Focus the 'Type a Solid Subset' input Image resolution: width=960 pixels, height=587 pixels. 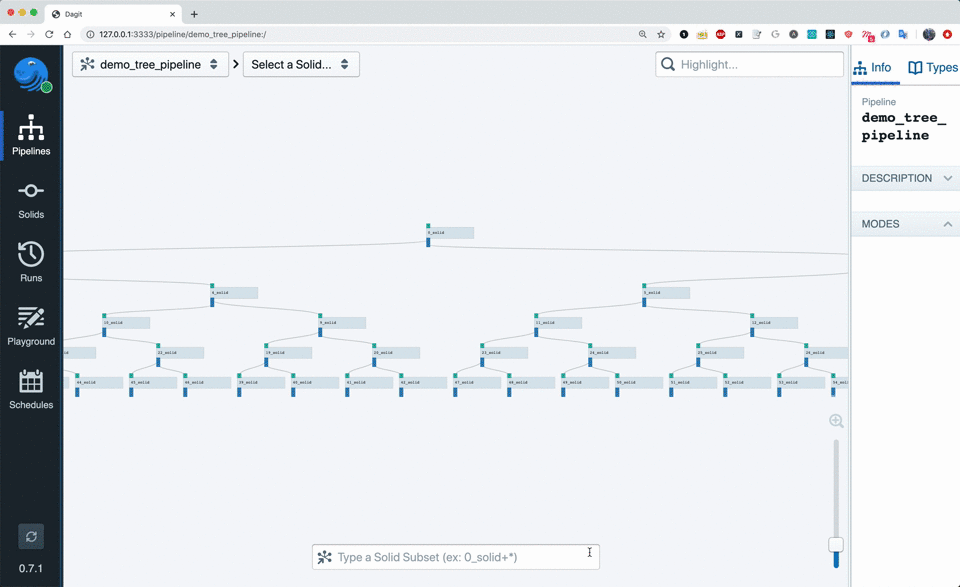click(456, 557)
